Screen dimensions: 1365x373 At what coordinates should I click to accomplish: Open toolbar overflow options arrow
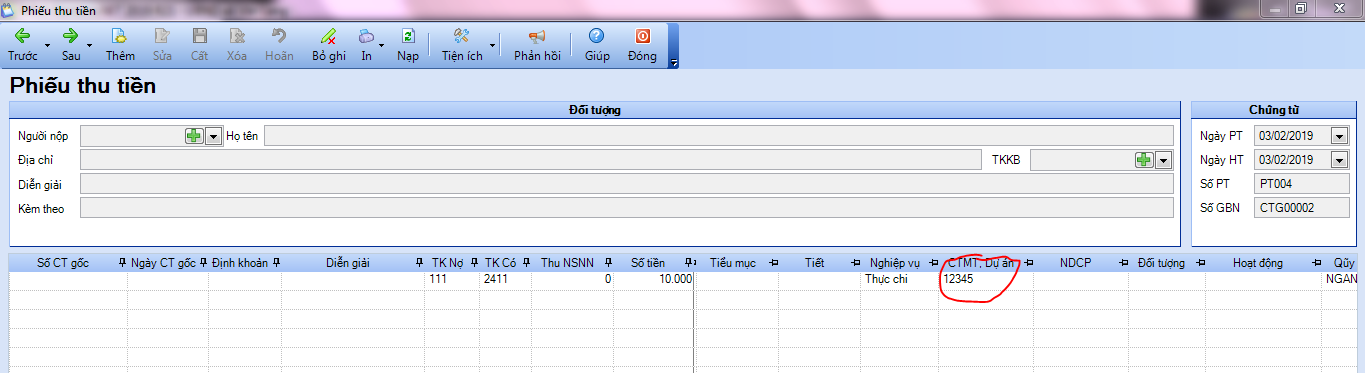[x=674, y=63]
